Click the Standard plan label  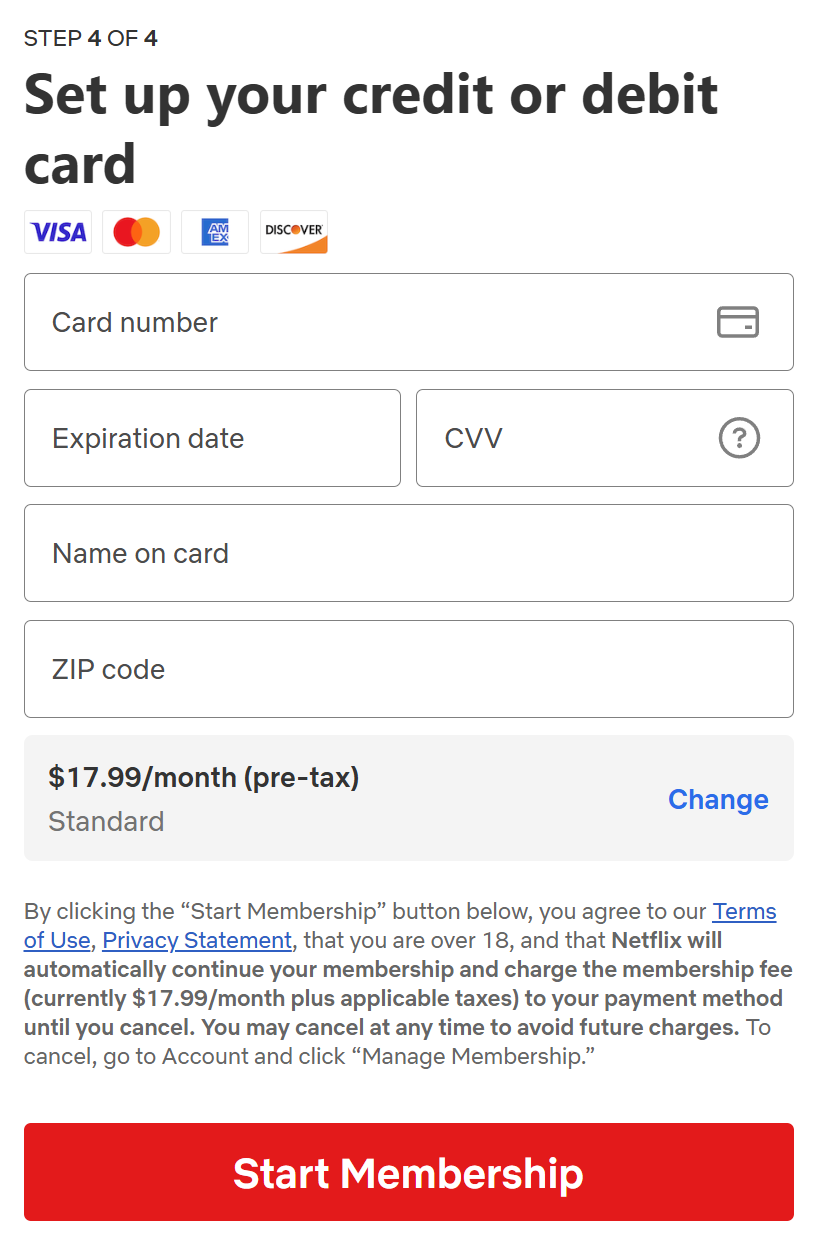(106, 821)
